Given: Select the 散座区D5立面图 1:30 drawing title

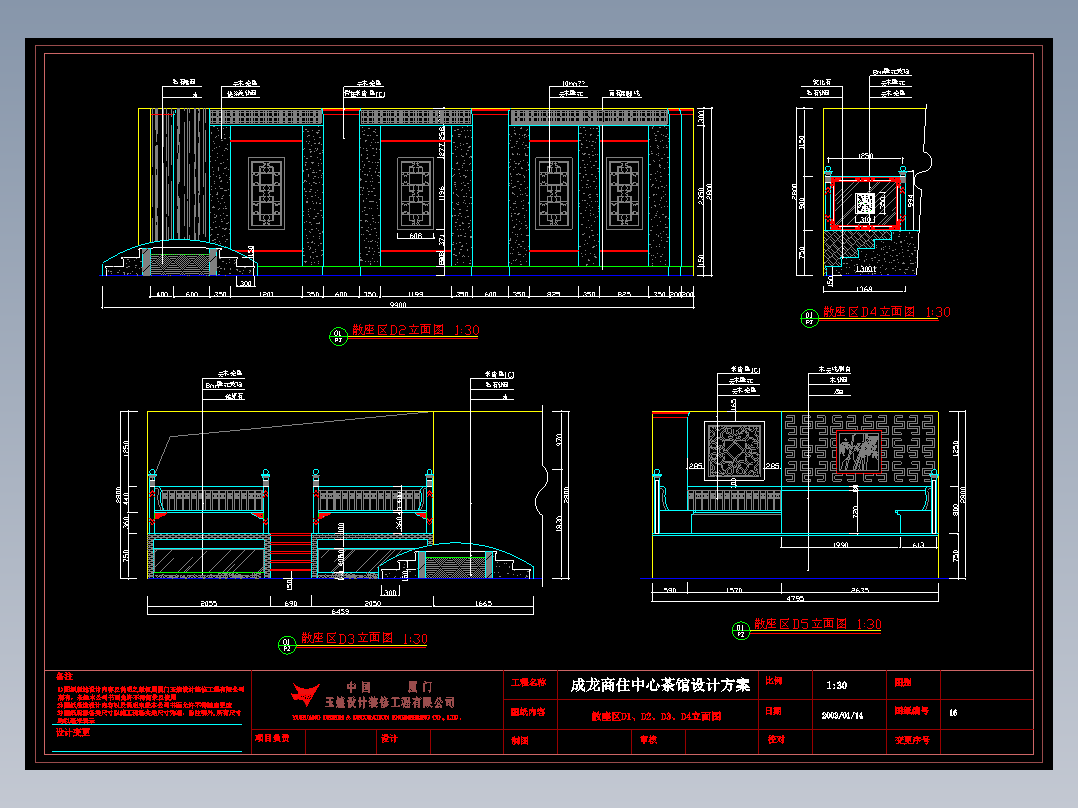Looking at the screenshot, I should 817,624.
